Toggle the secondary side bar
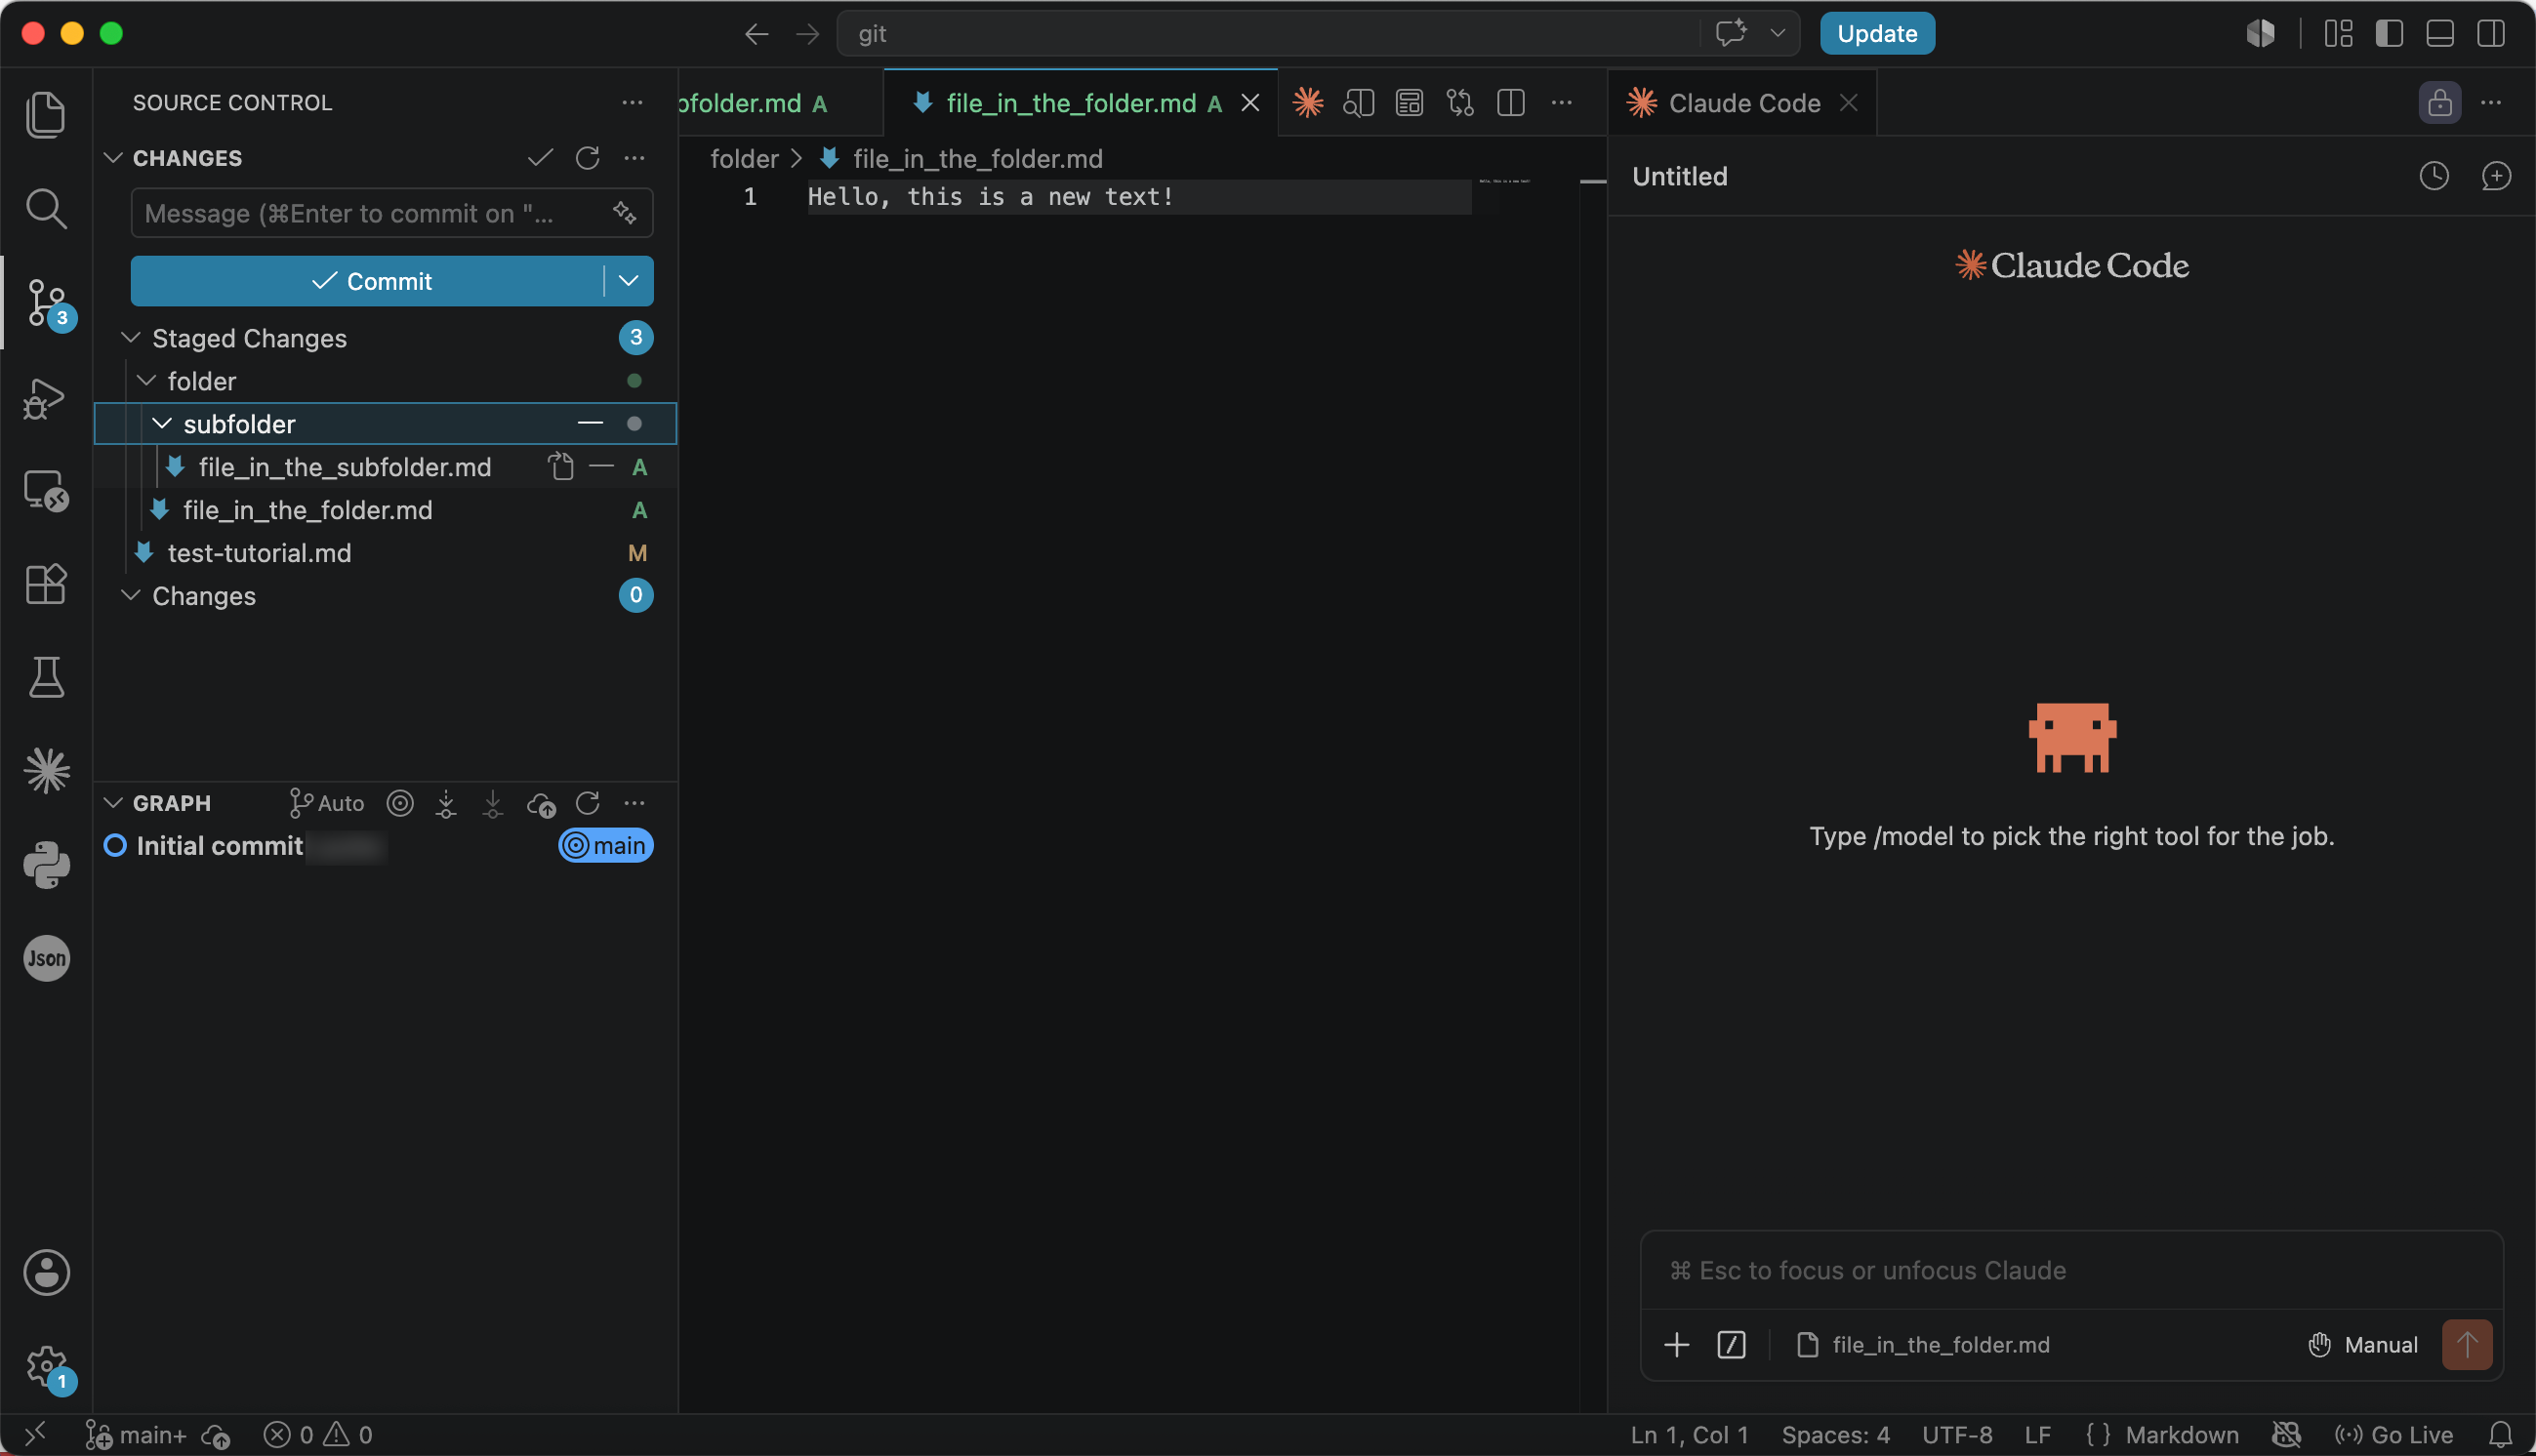This screenshot has width=2536, height=1456. (x=2491, y=33)
